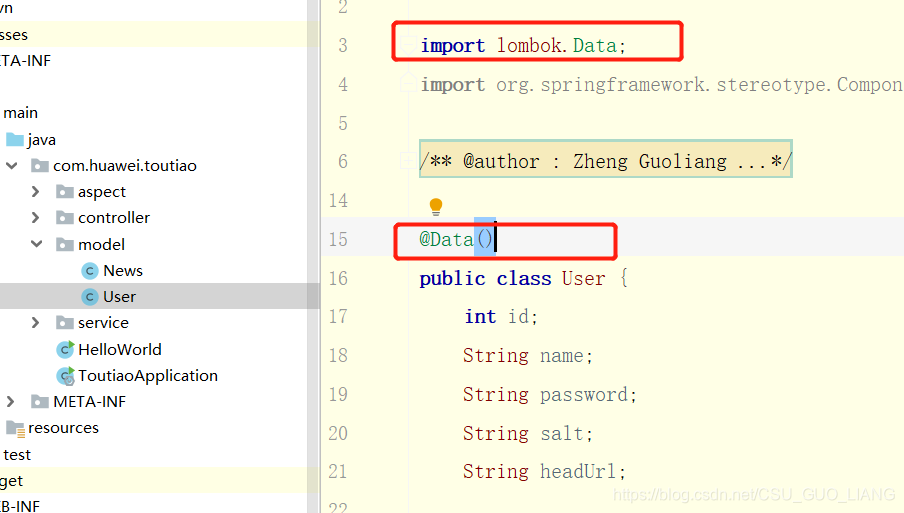Click the yellow lightbulb intention icon
This screenshot has height=513, width=904.
click(436, 206)
